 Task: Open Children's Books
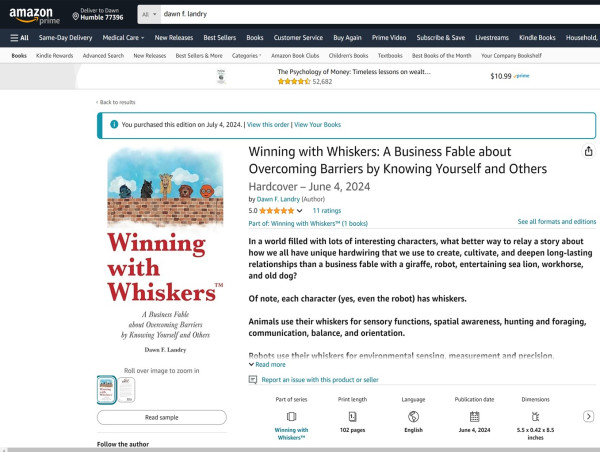[348, 55]
